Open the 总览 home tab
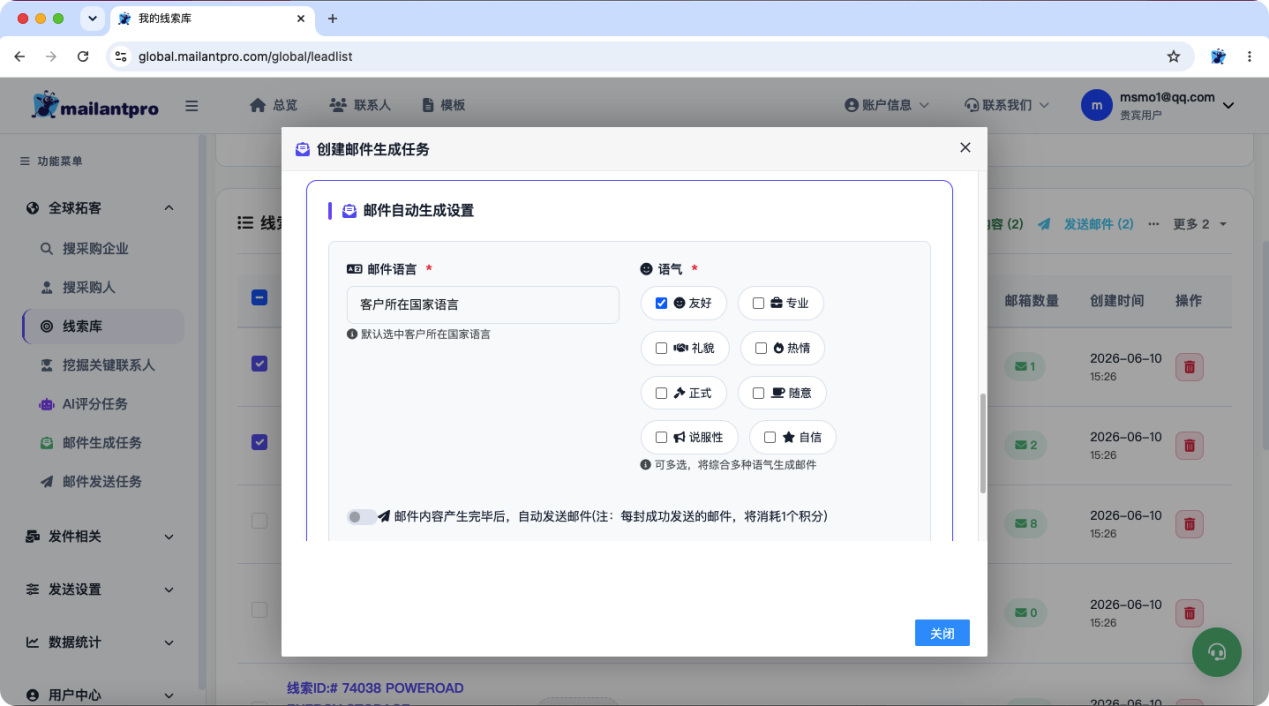 click(273, 105)
